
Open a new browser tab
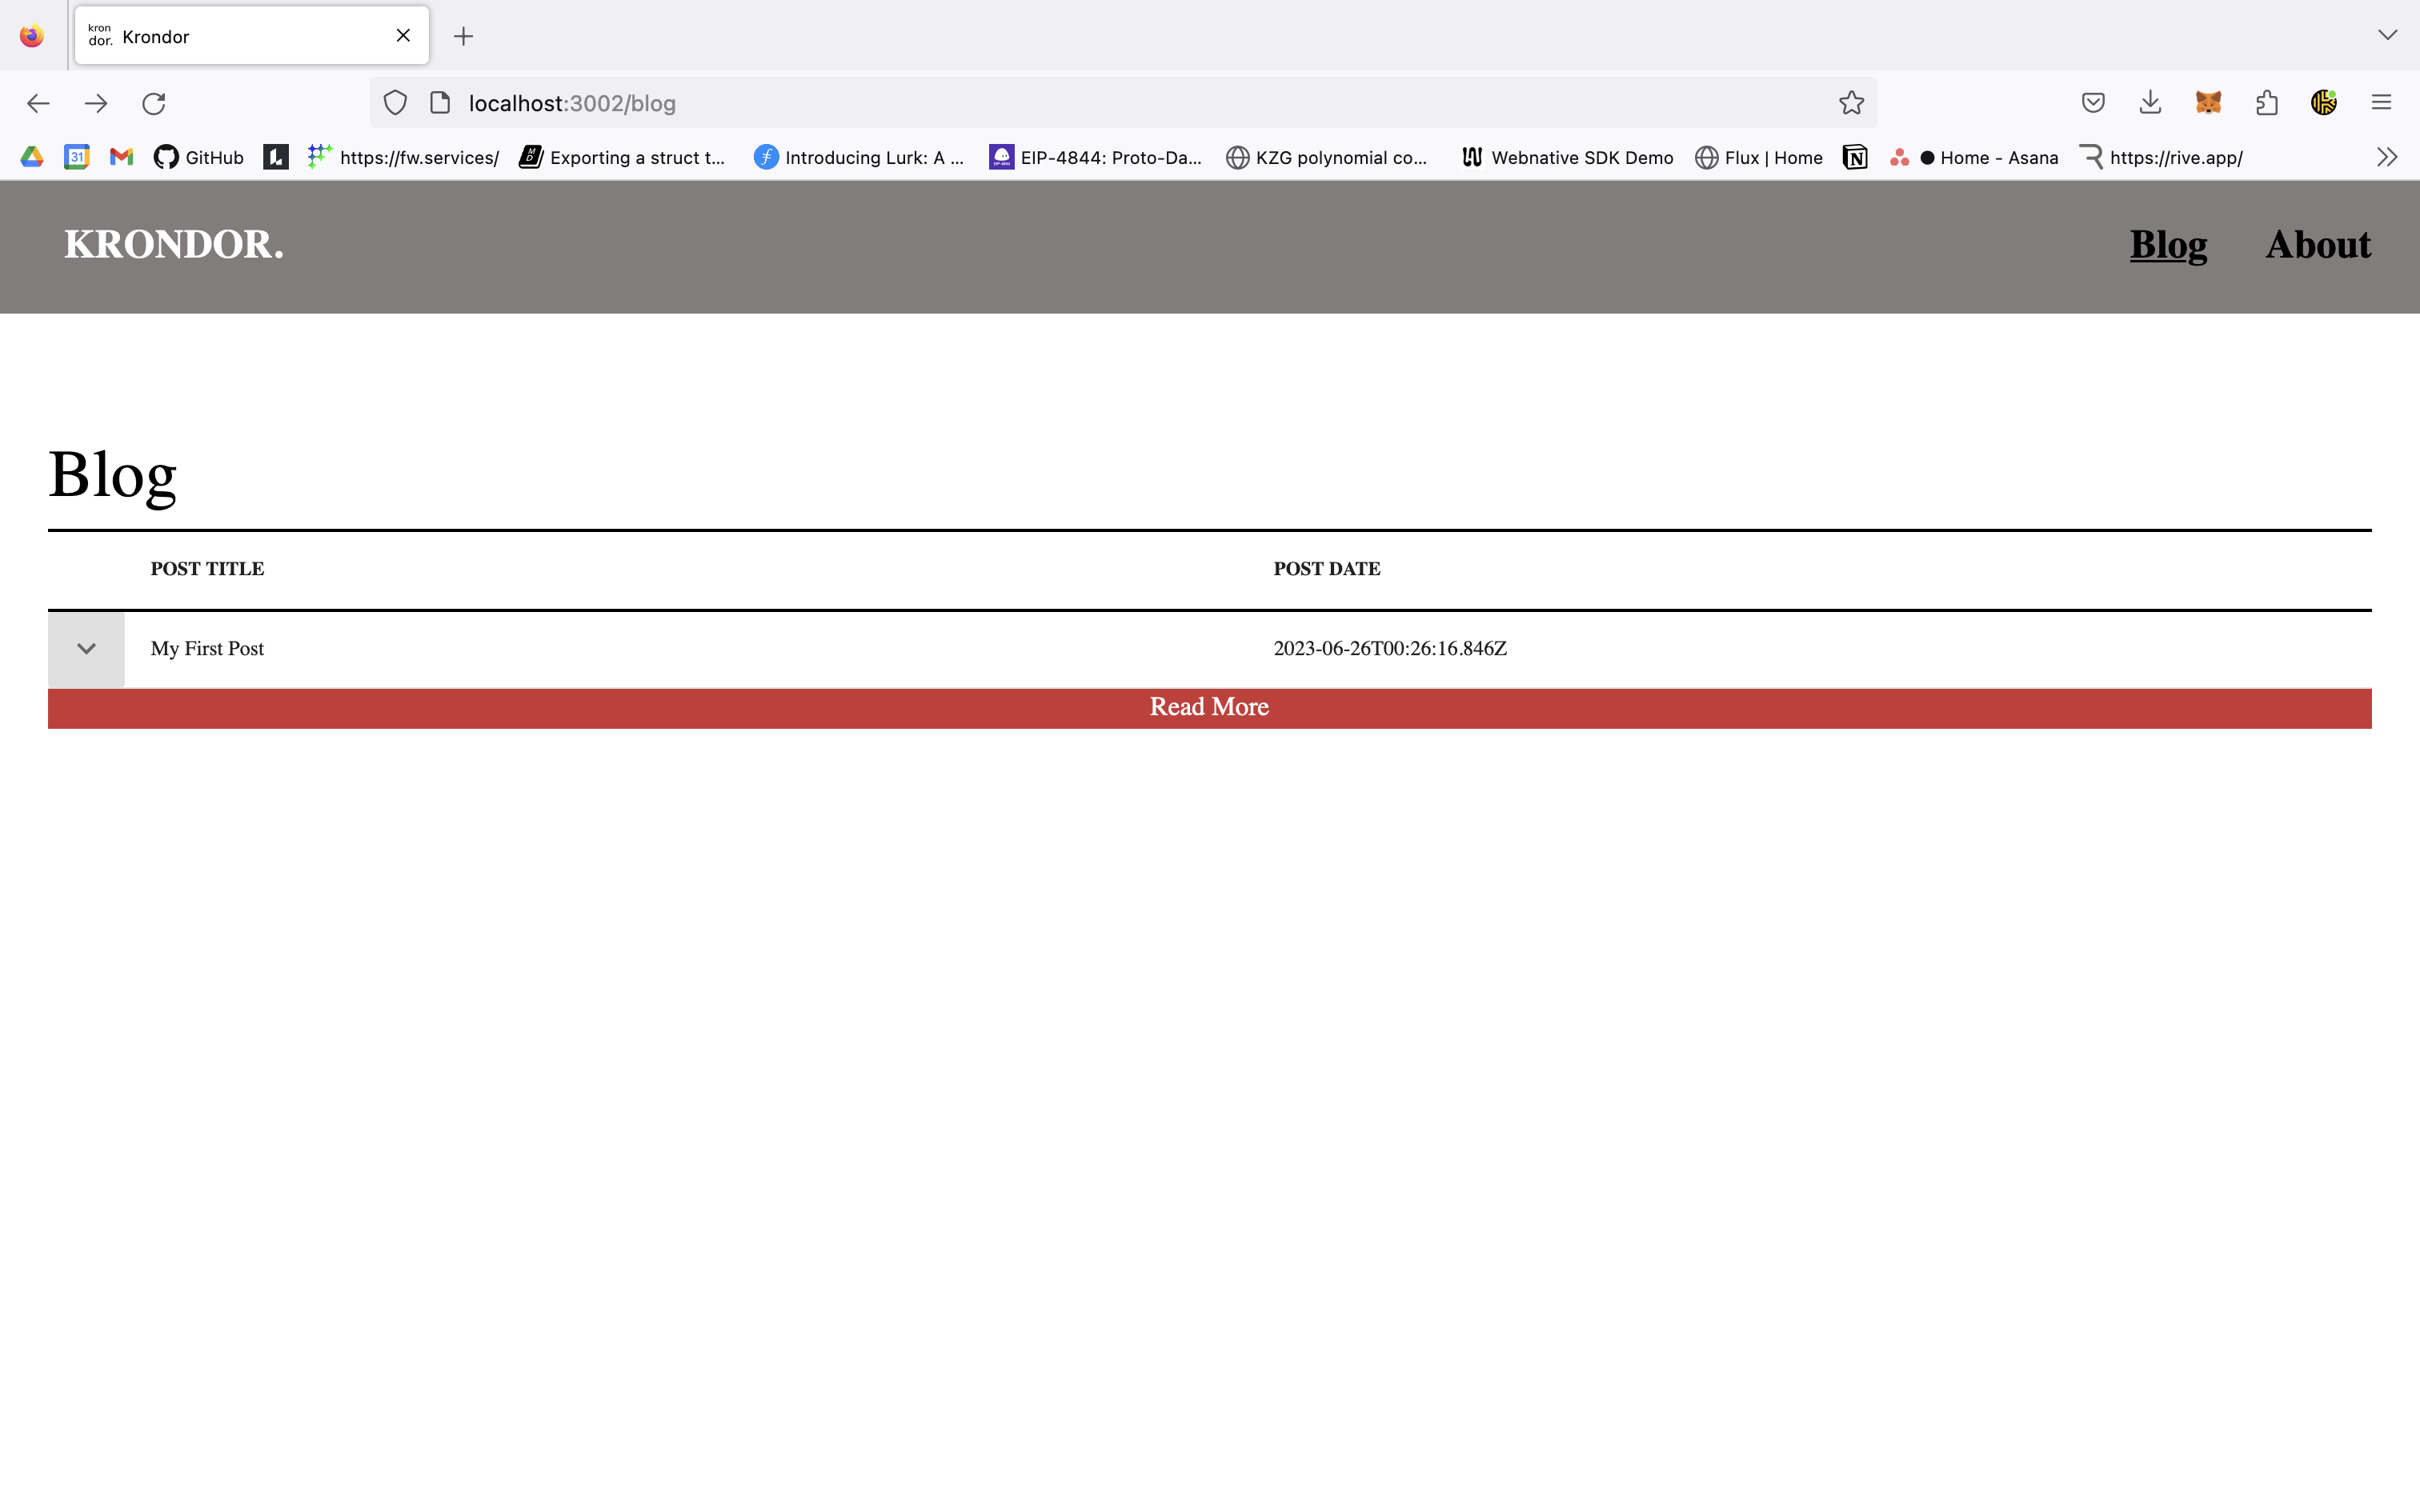tap(463, 37)
